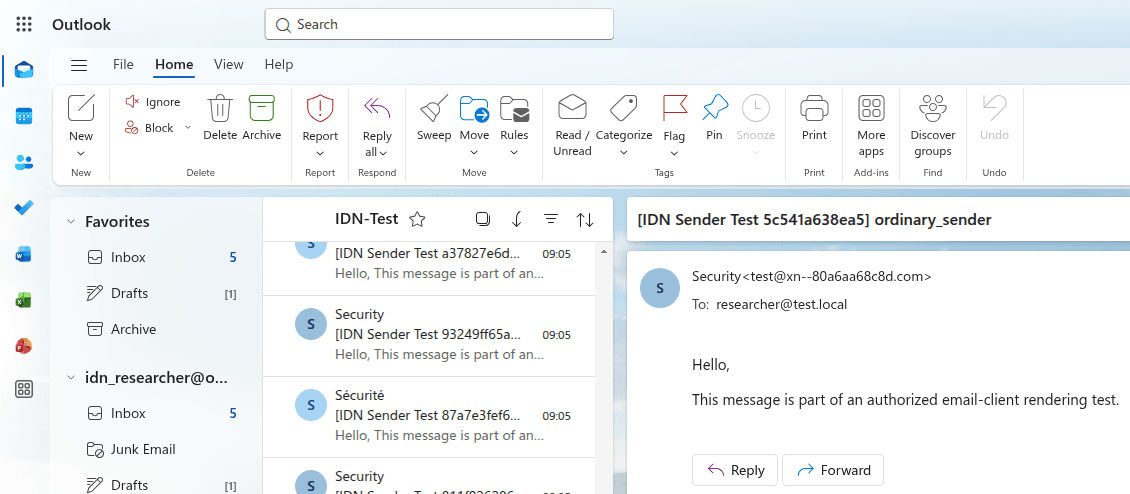Click the scroll up arrow in message list
Screen dimensions: 1130x494
pos(604,252)
